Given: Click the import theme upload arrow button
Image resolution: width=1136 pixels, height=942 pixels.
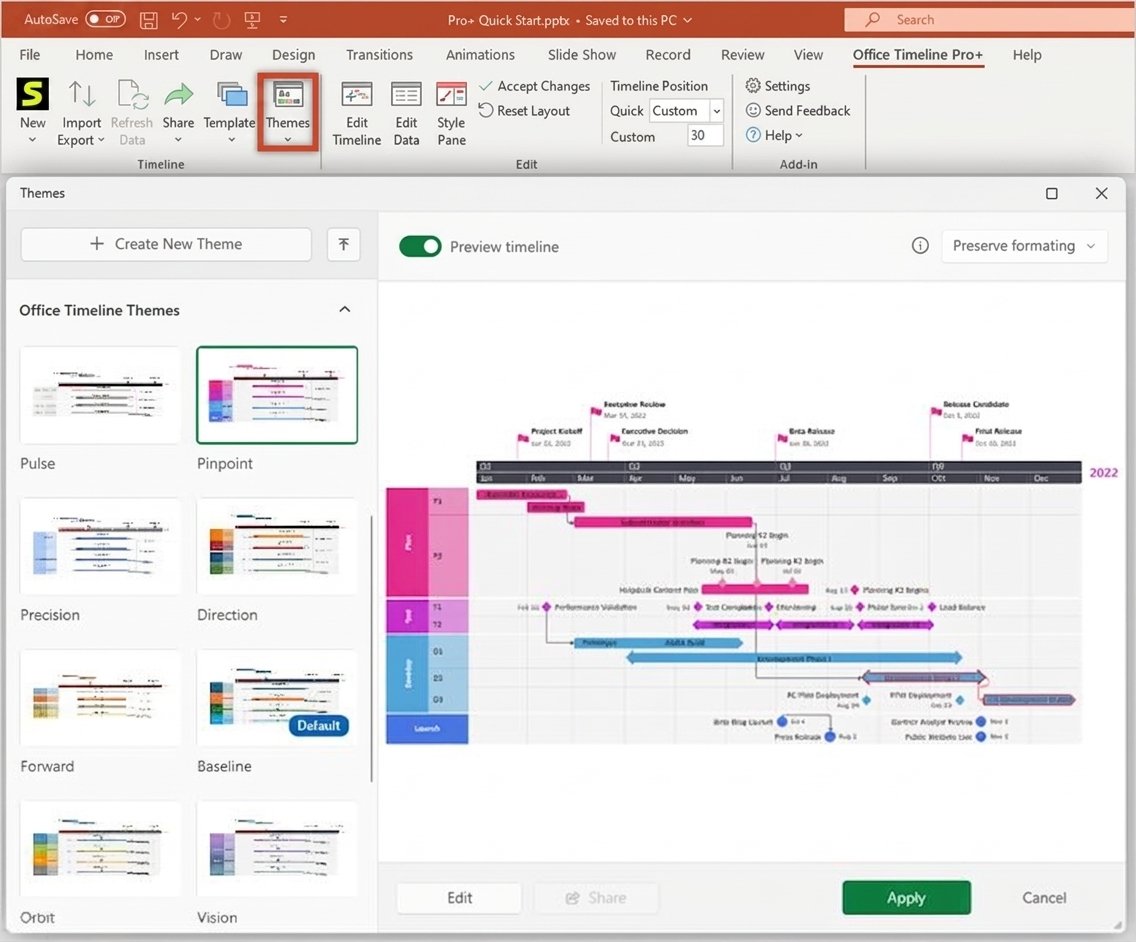Looking at the screenshot, I should 343,244.
